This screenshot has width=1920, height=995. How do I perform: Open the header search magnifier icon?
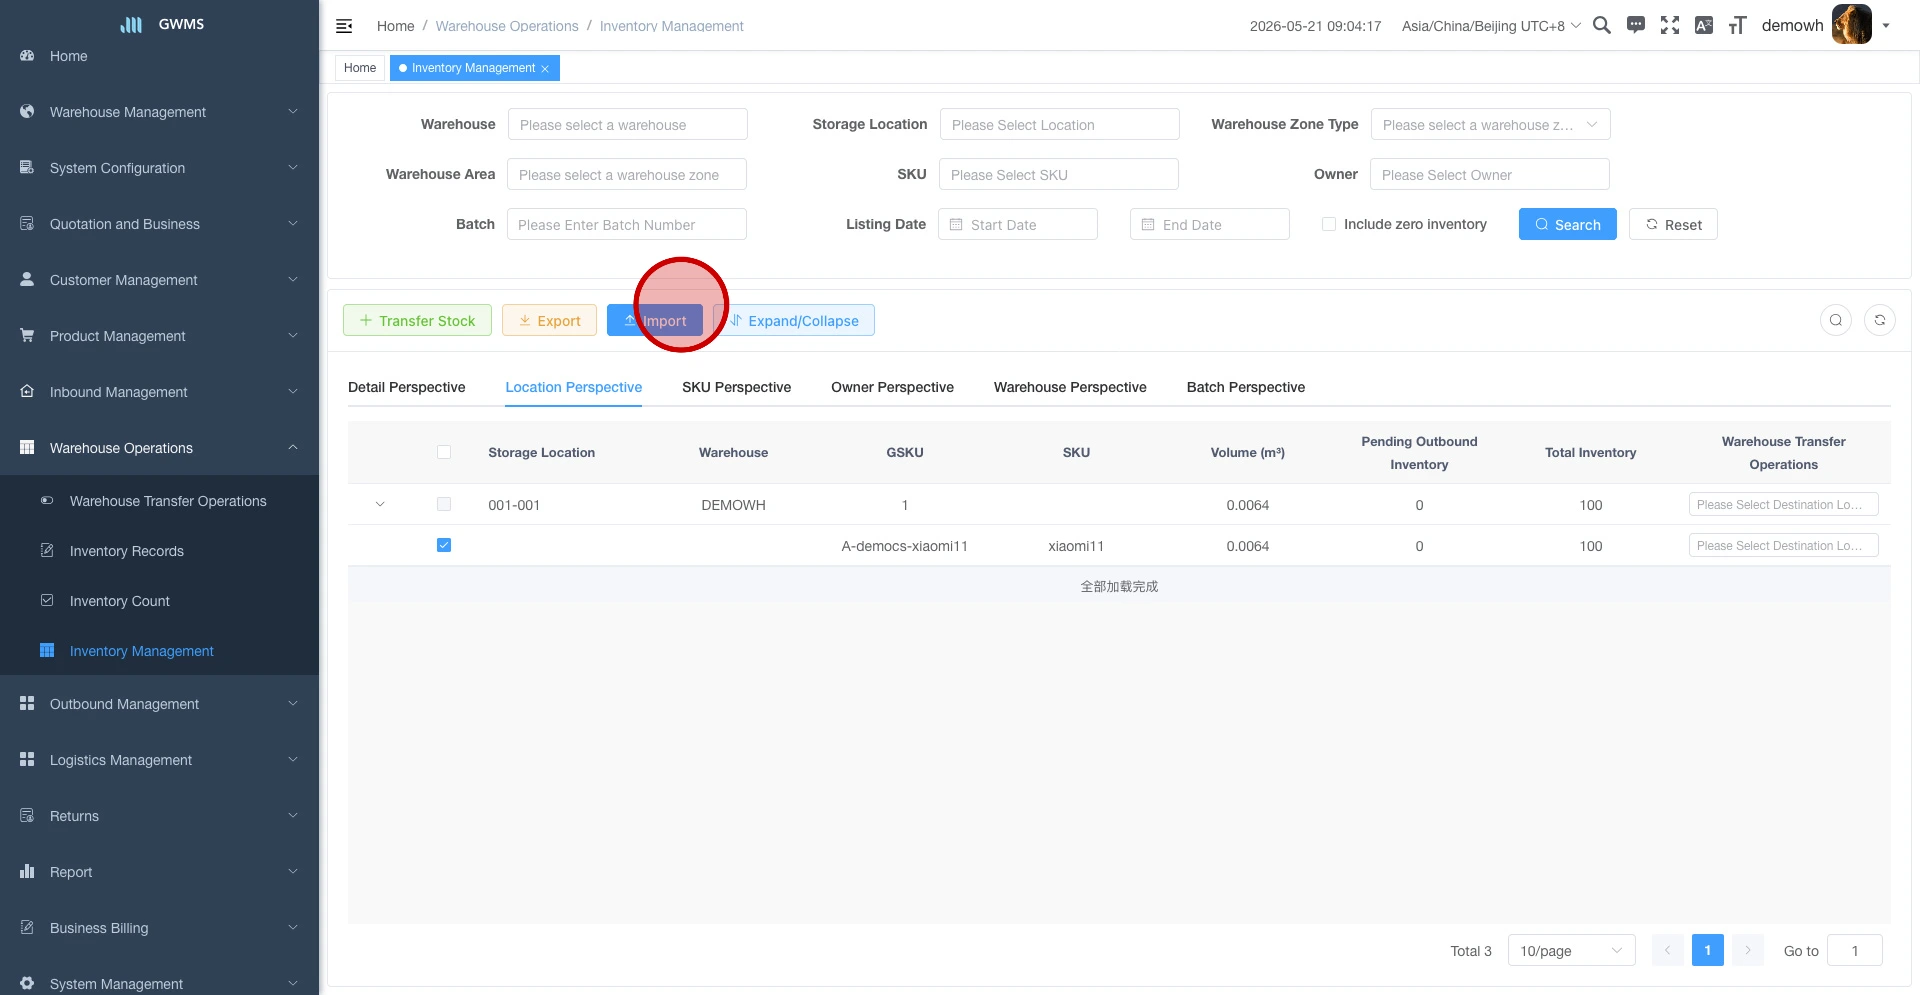1602,25
